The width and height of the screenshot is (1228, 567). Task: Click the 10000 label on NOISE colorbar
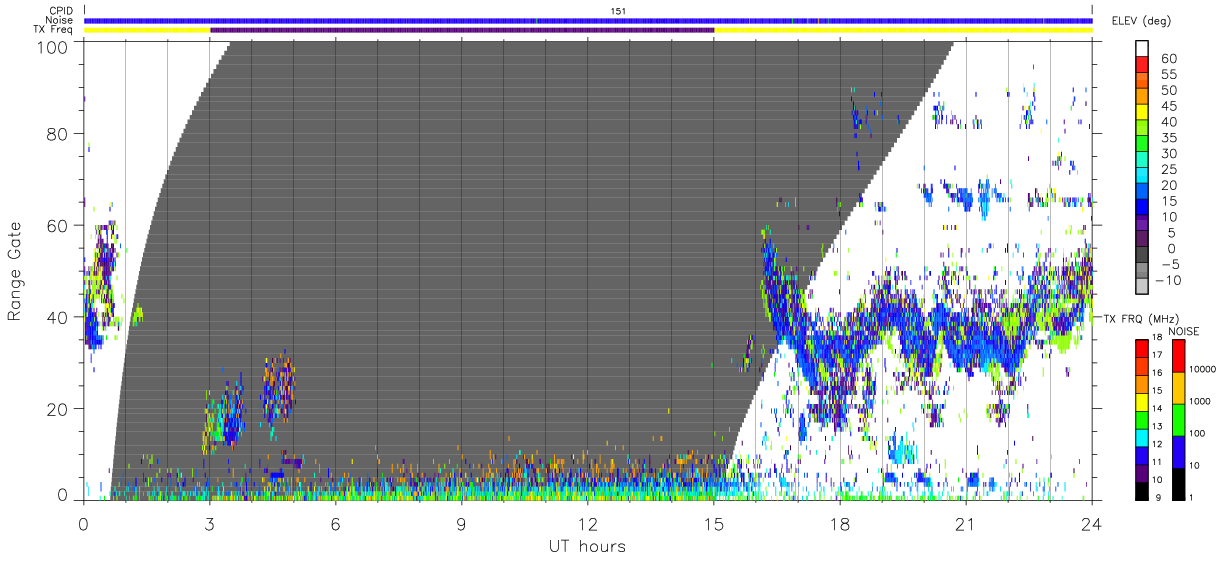pyautogui.click(x=1203, y=369)
